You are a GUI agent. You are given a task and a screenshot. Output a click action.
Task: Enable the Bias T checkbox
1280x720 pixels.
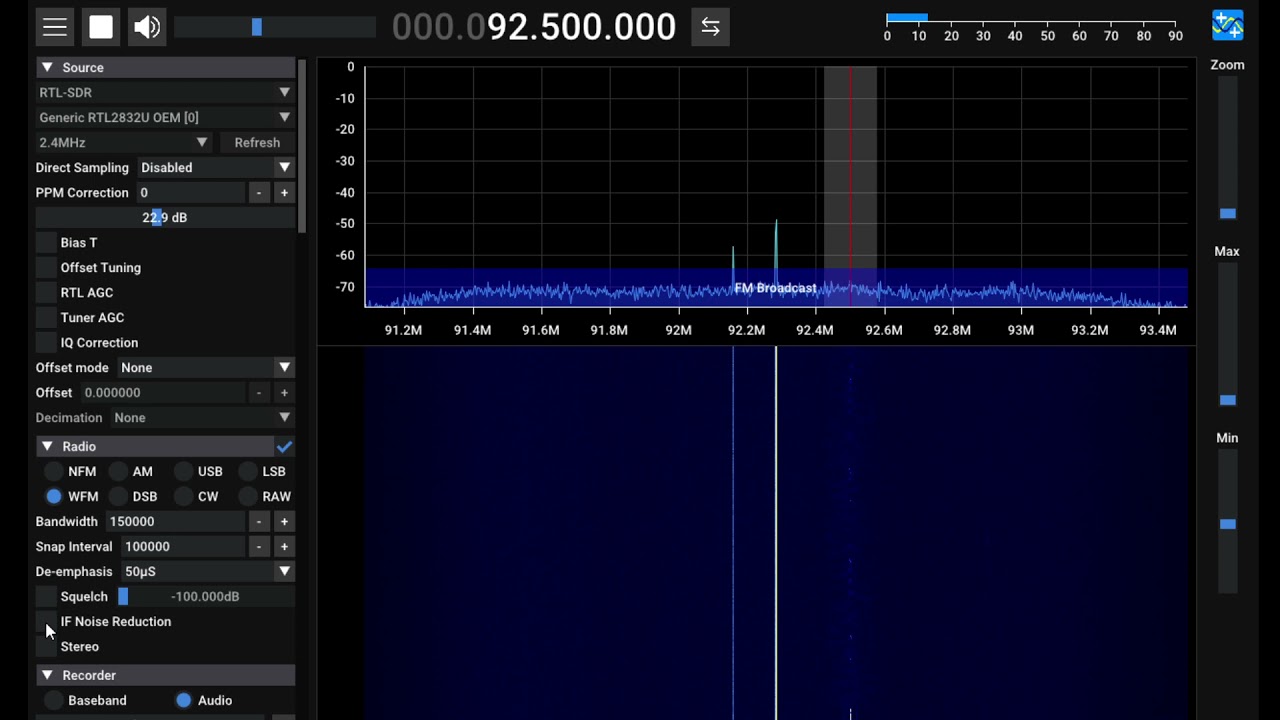[x=46, y=242]
